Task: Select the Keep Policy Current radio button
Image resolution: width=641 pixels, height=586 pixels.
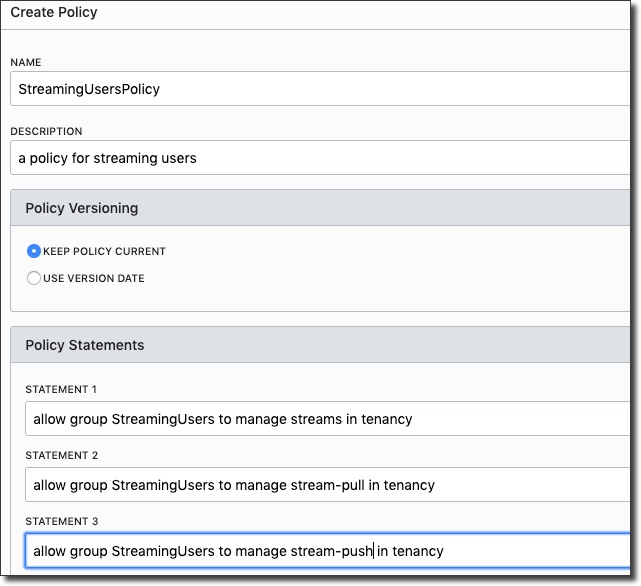Action: point(34,251)
